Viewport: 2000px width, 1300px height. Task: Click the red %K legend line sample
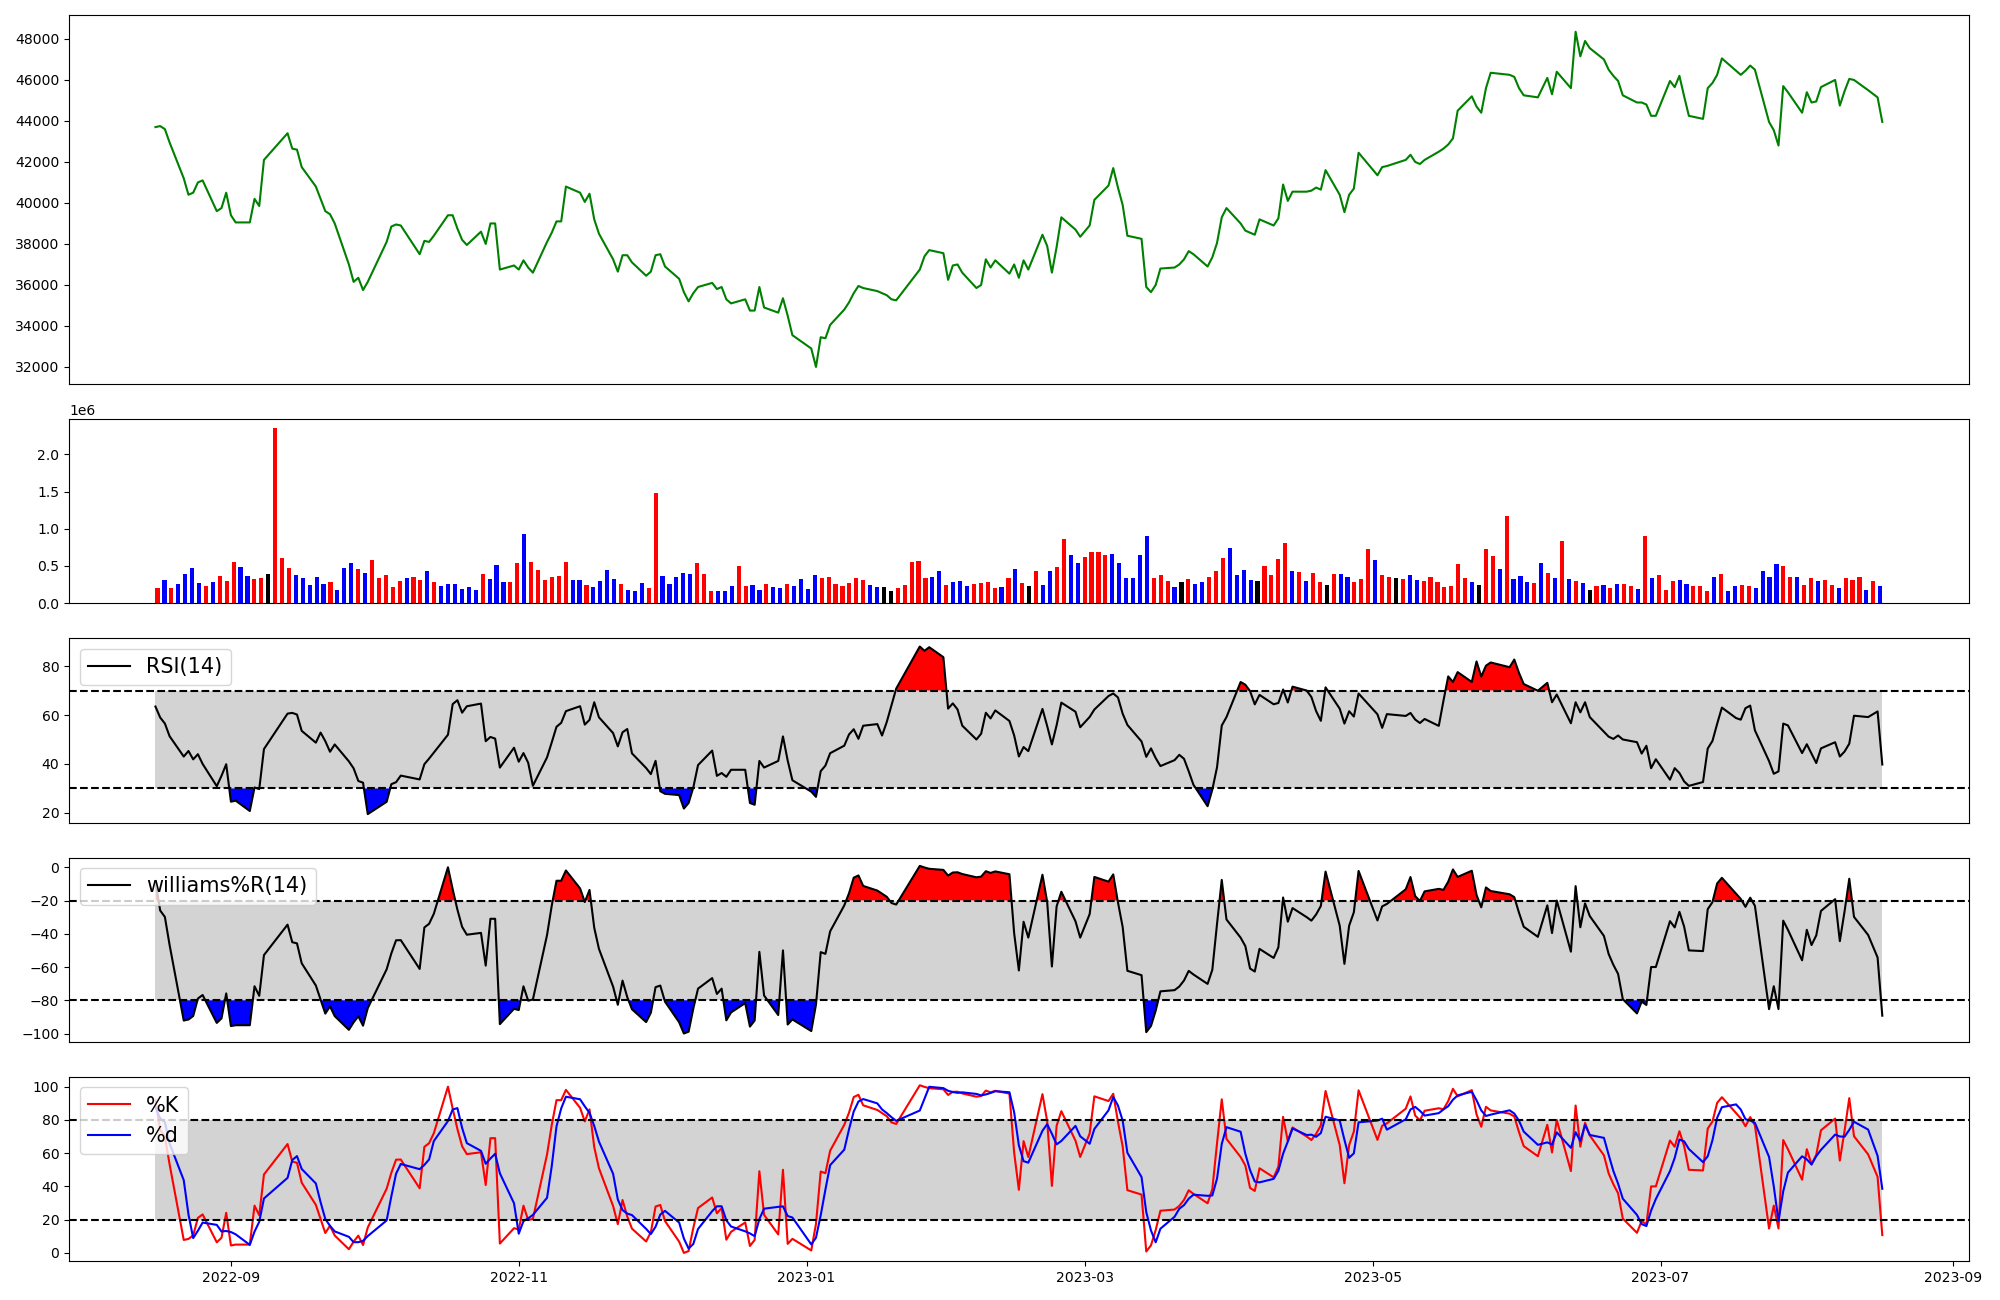point(110,1104)
